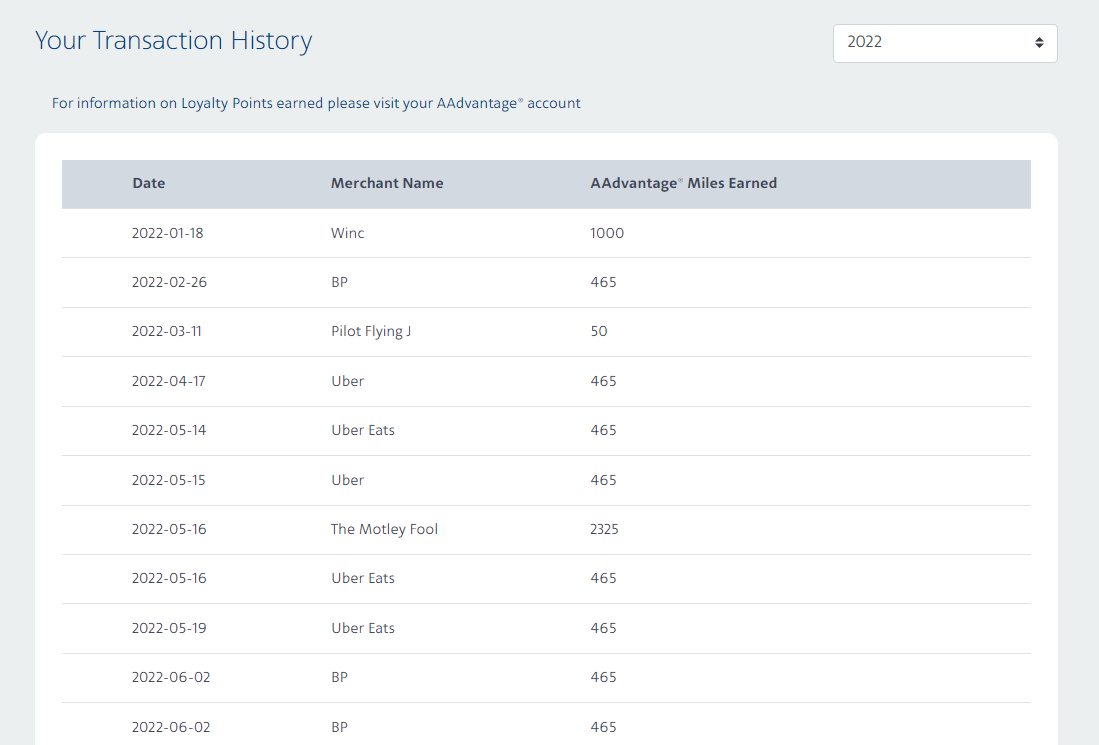This screenshot has width=1099, height=745.
Task: Select Uber Eats in the 2022-05-14 row
Action: tap(363, 430)
